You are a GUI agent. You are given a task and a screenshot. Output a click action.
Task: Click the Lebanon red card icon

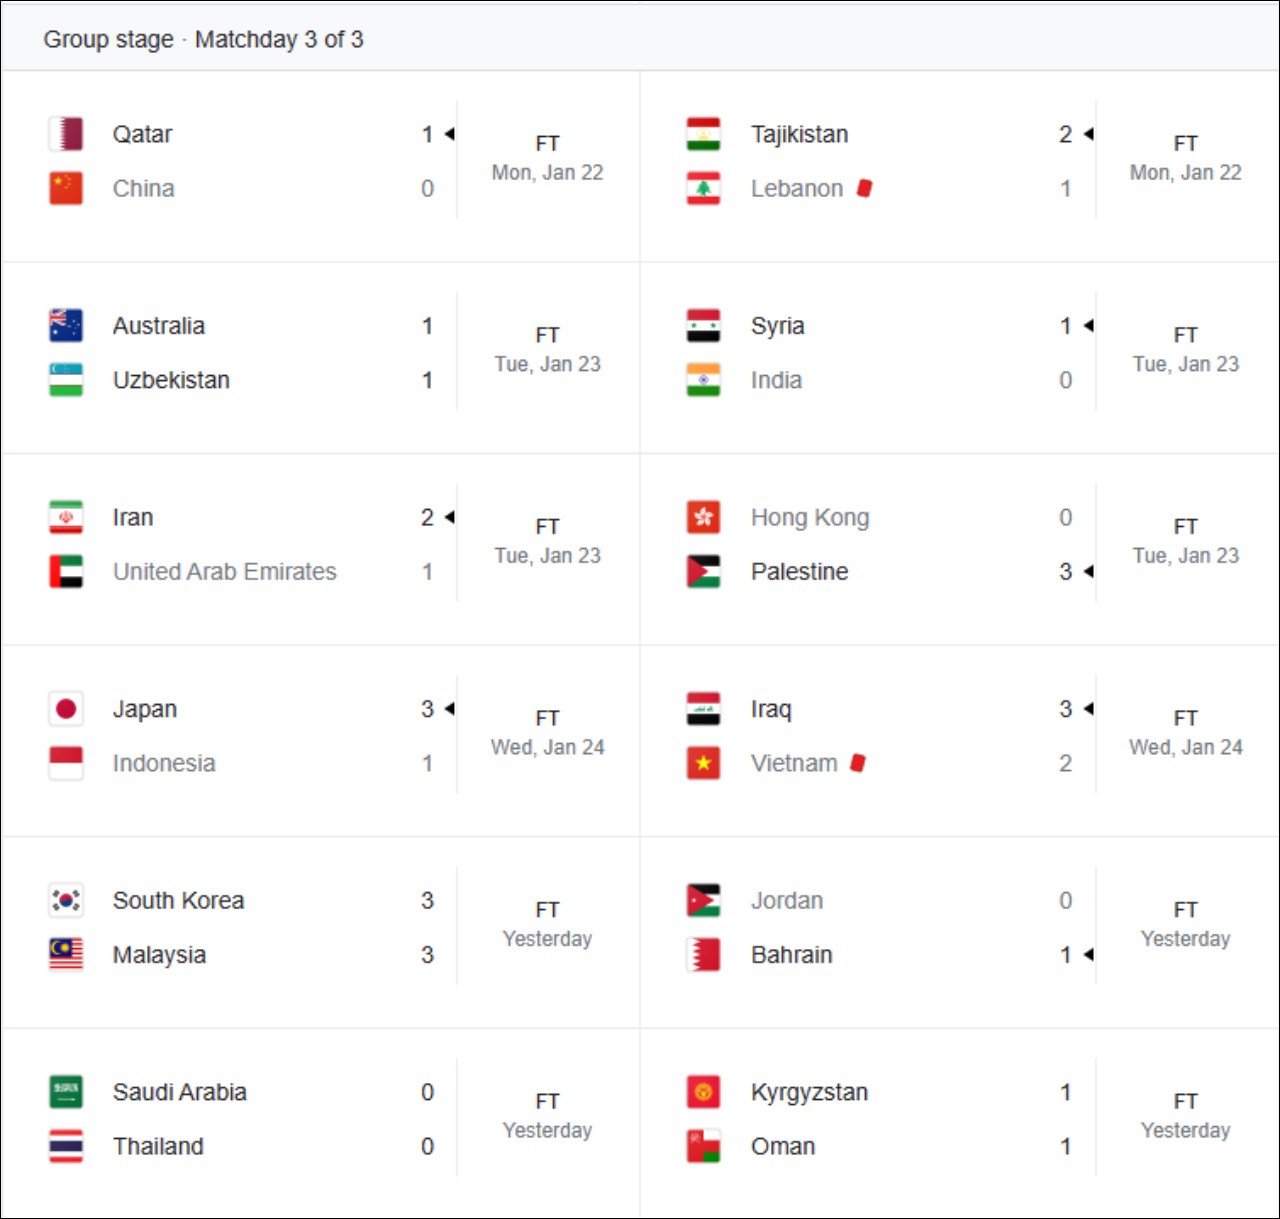(x=865, y=188)
